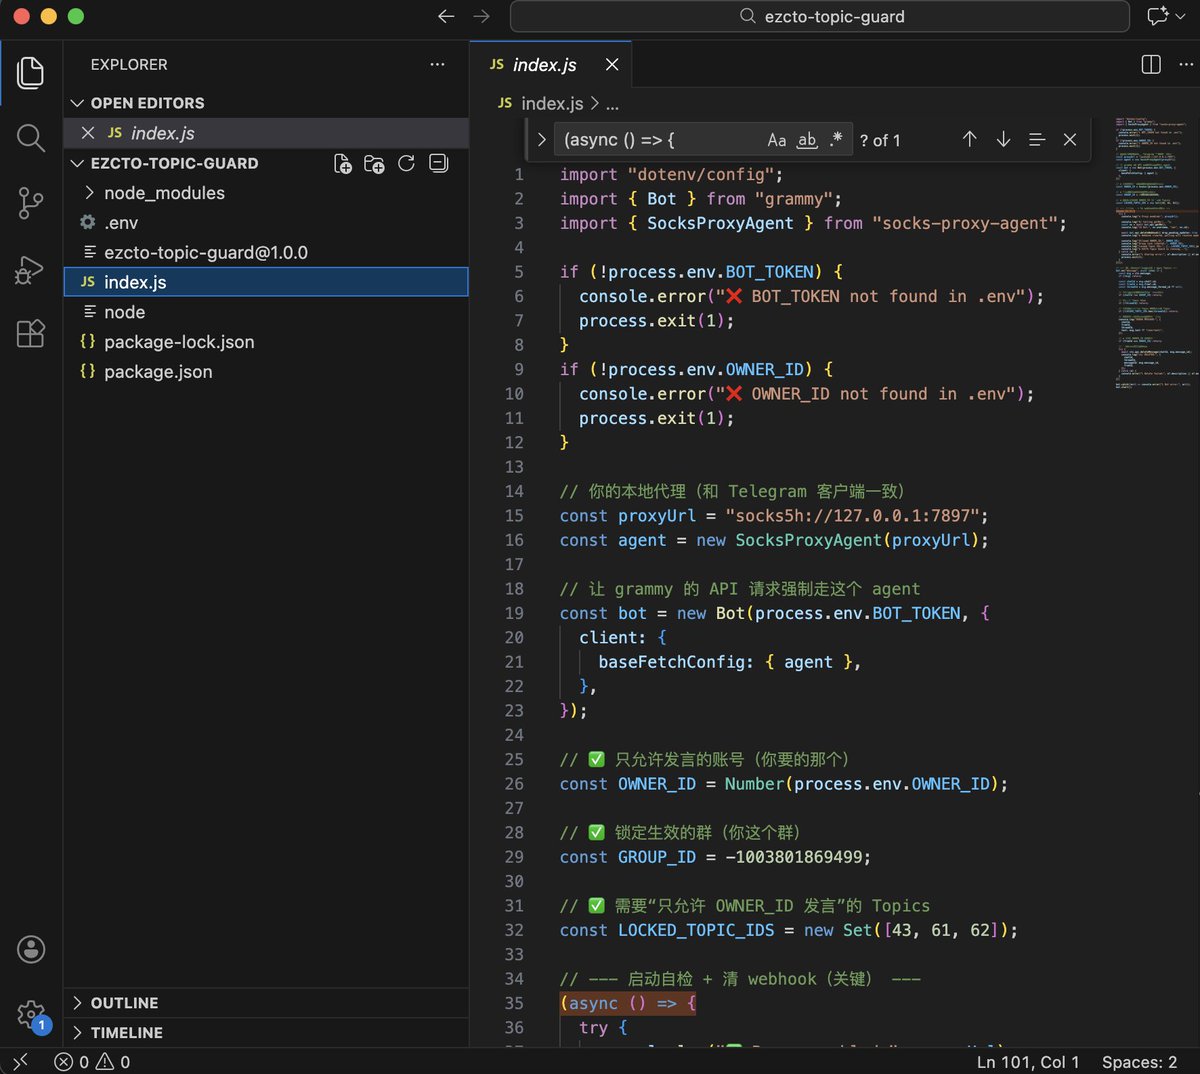The height and width of the screenshot is (1074, 1200).
Task: Open the Source Control view
Action: [x=31, y=203]
